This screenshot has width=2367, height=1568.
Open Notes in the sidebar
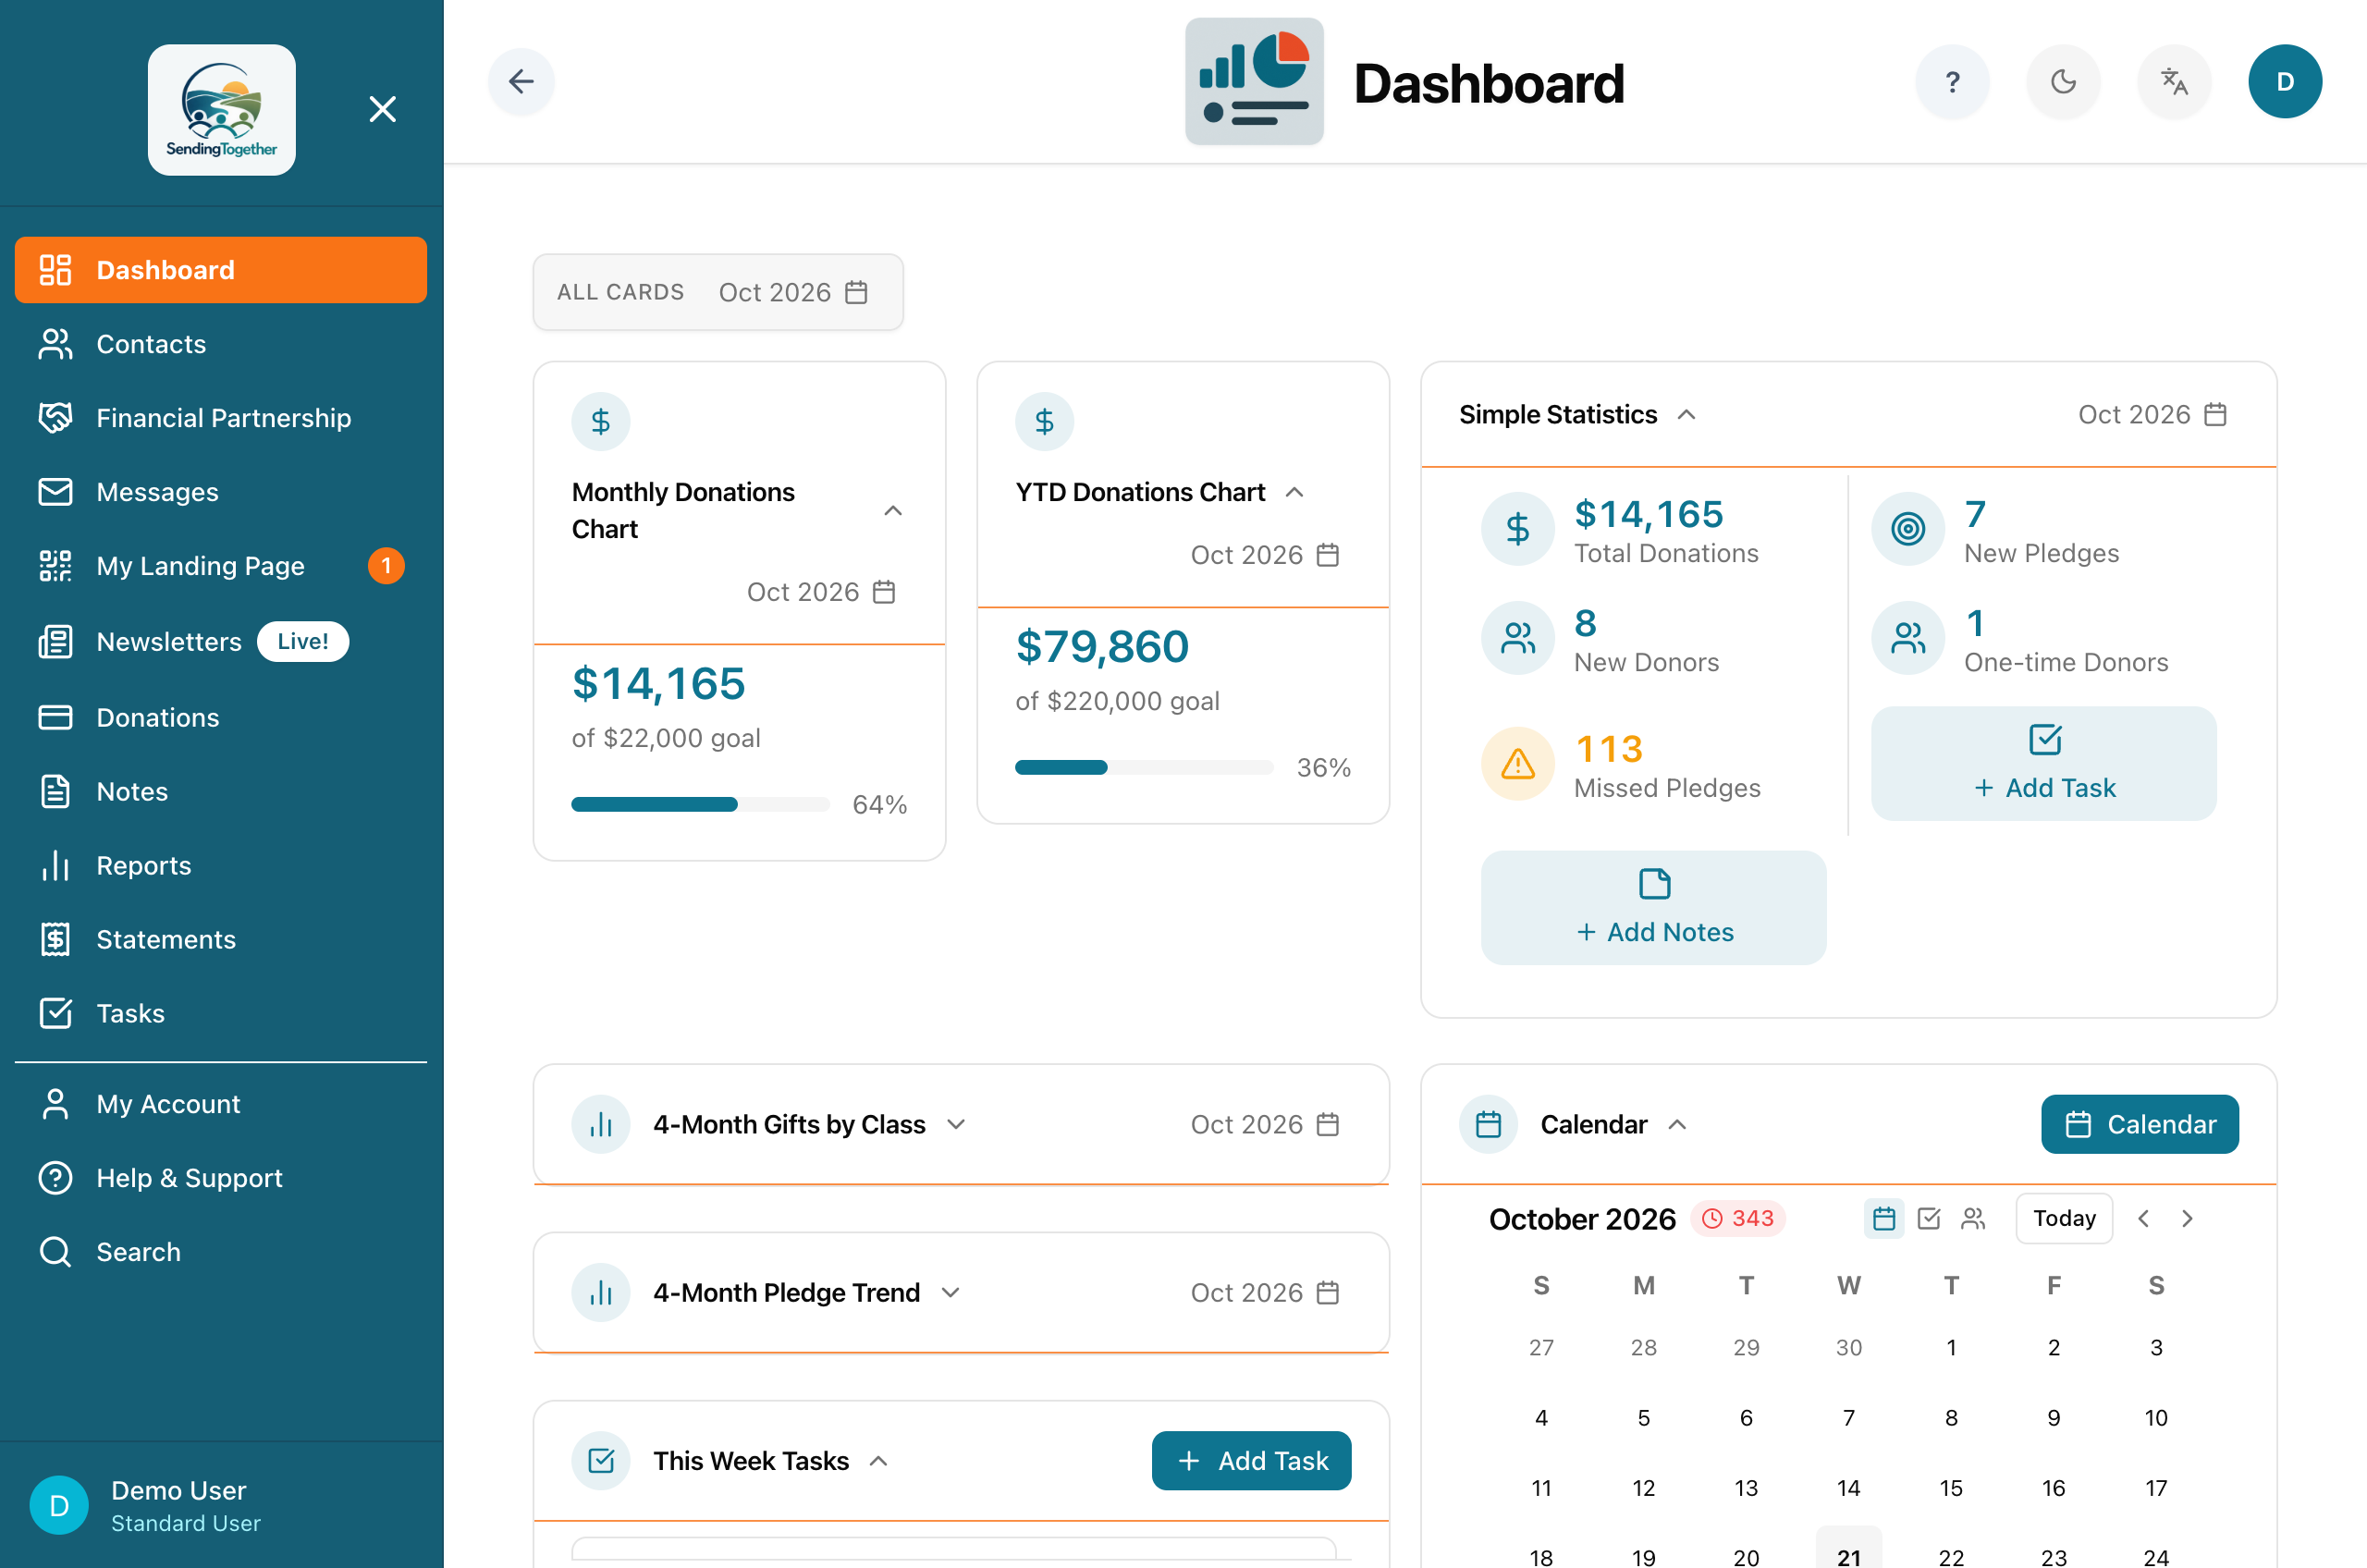pos(221,791)
